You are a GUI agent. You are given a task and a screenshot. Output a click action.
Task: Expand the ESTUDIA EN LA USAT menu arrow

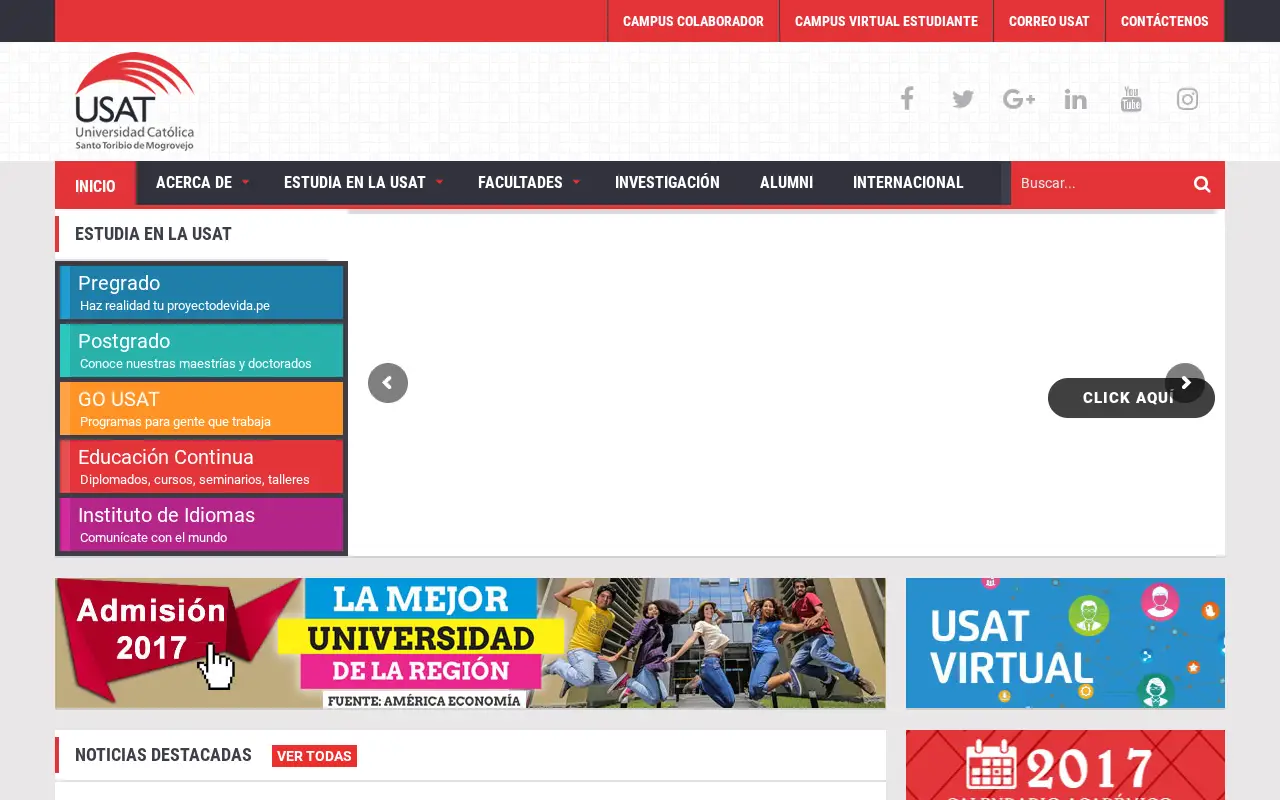439,183
